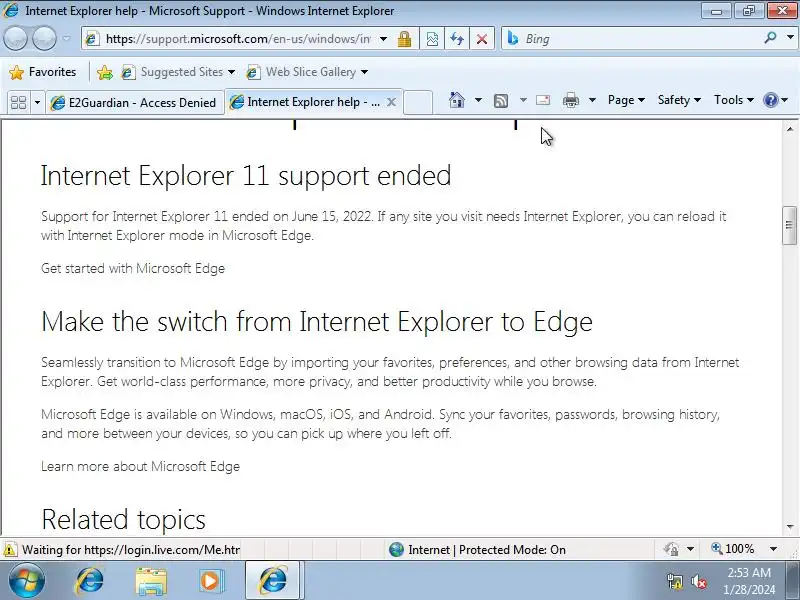This screenshot has height=600, width=800.
Task: Select the Internet Explorer help tab
Action: [306, 102]
